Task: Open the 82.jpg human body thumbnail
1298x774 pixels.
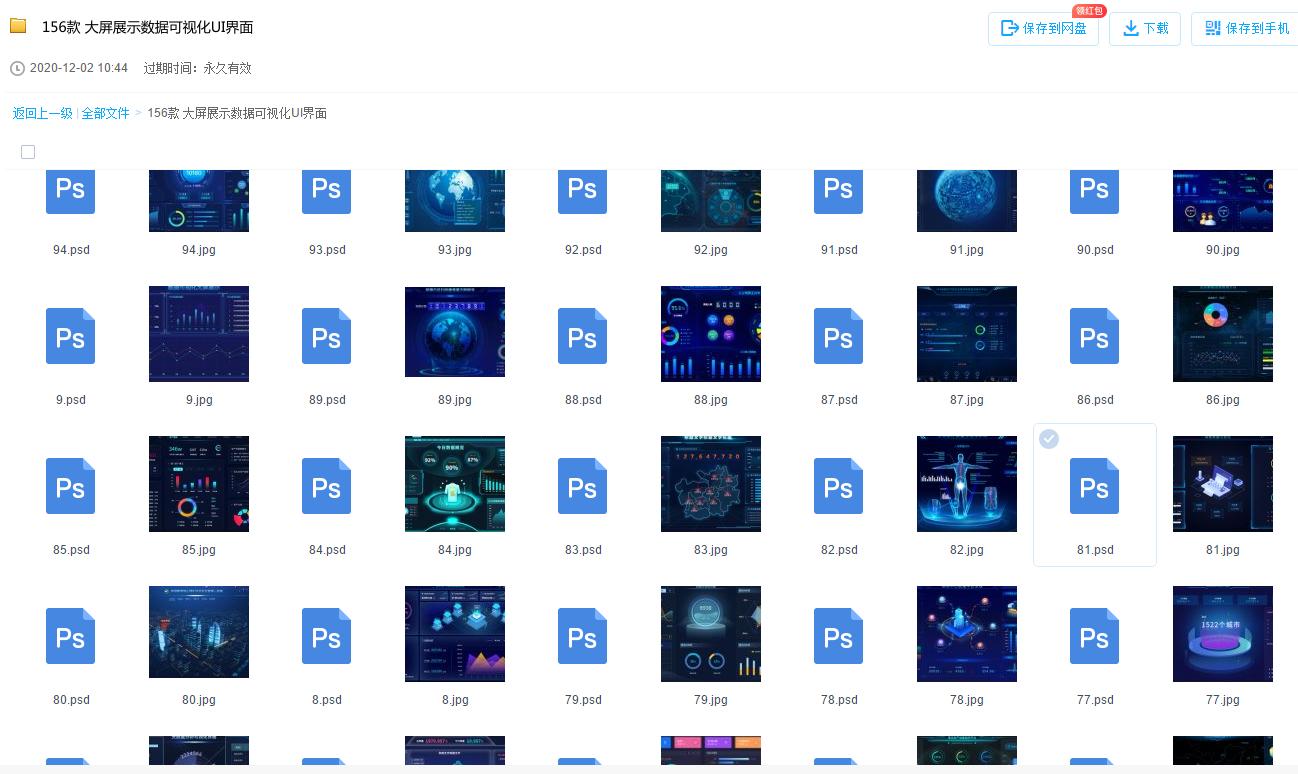Action: pos(967,484)
